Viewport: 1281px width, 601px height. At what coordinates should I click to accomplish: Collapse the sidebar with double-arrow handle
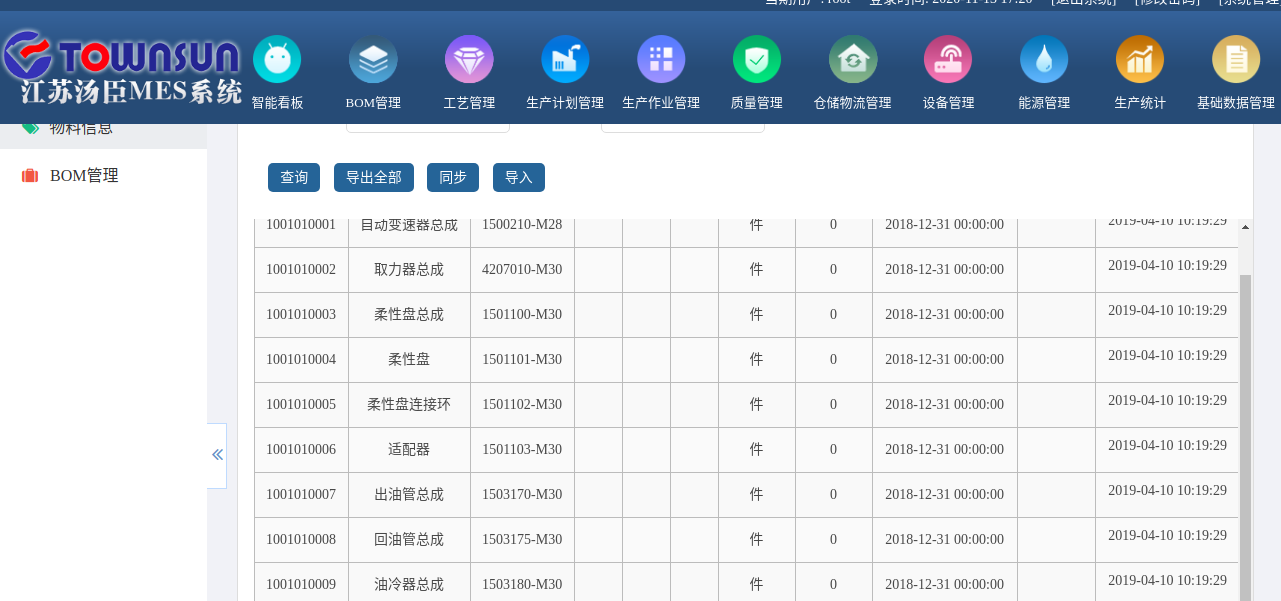(217, 455)
